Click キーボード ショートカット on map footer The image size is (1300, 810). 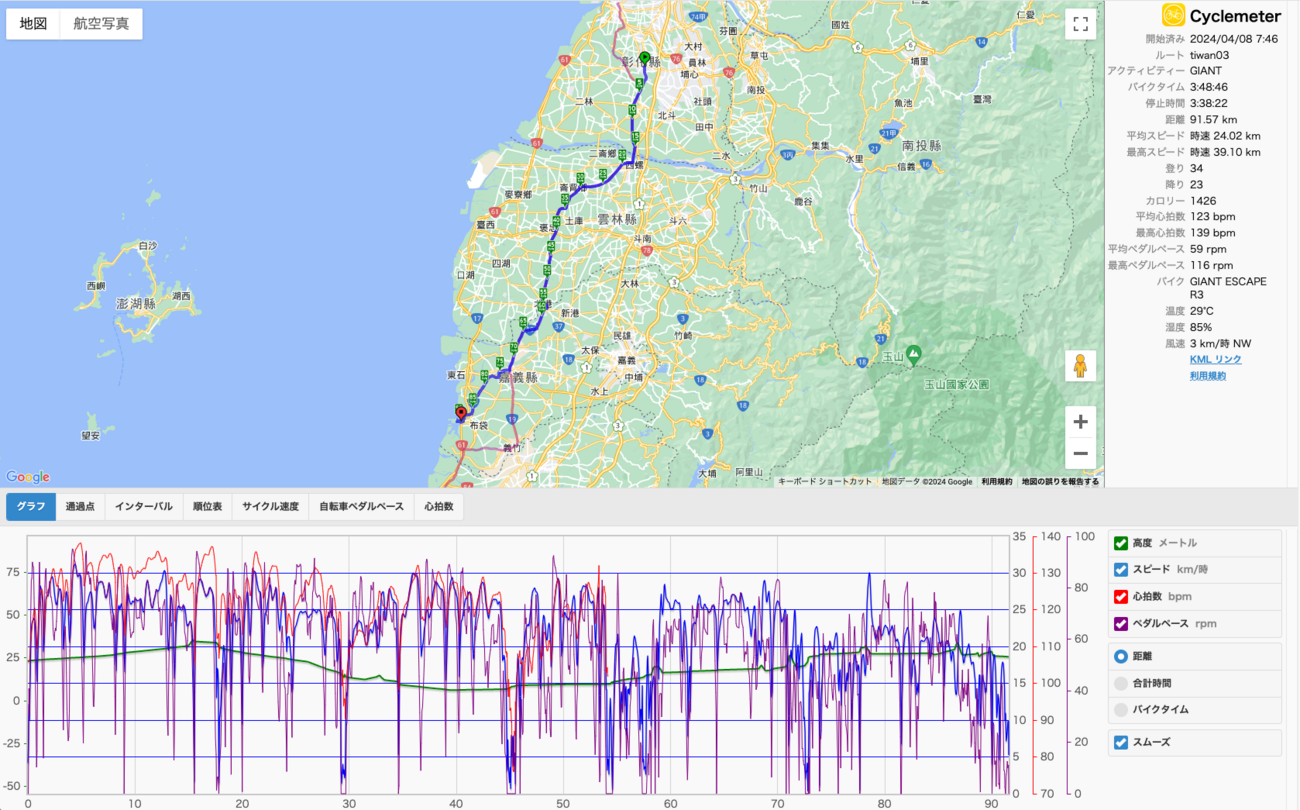click(825, 482)
